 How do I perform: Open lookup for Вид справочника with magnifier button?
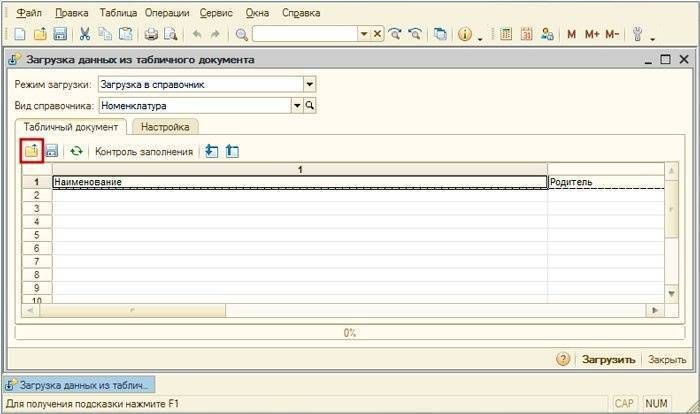[310, 105]
